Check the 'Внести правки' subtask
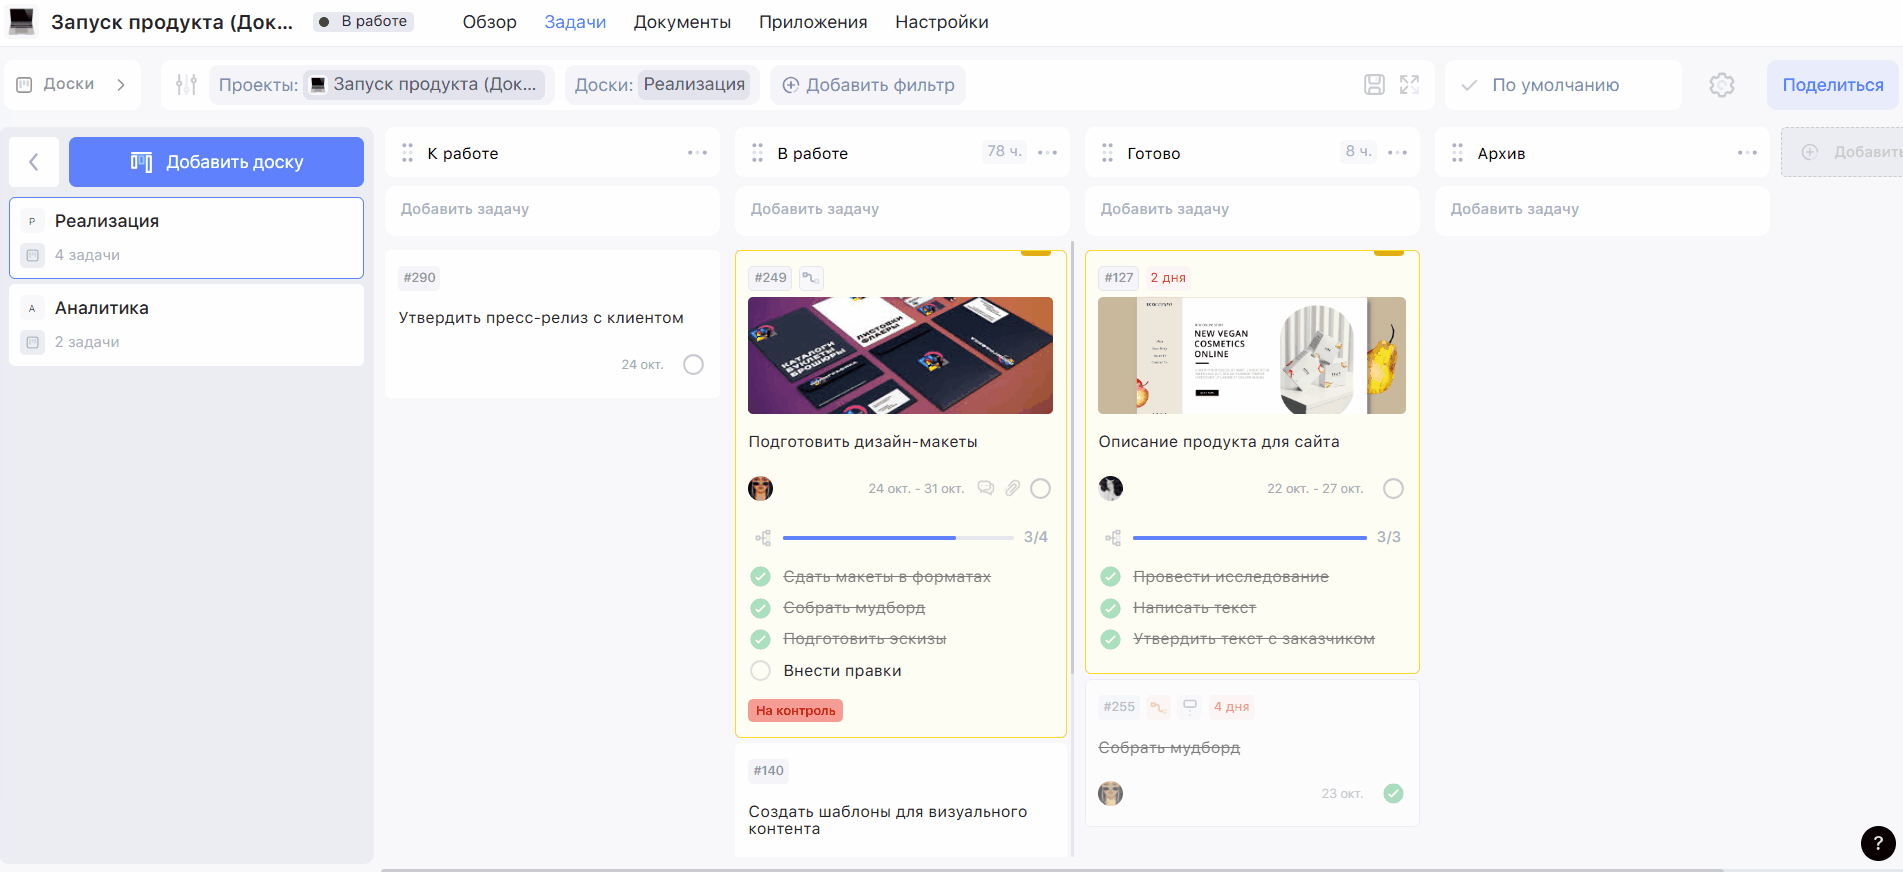Image resolution: width=1903 pixels, height=872 pixels. coord(761,671)
